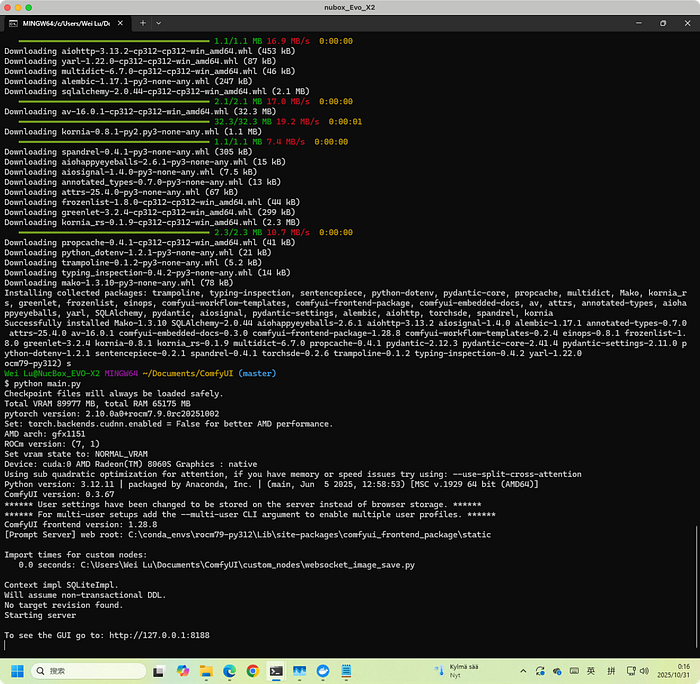Open Microsoft Edge from the taskbar

[x=227, y=671]
